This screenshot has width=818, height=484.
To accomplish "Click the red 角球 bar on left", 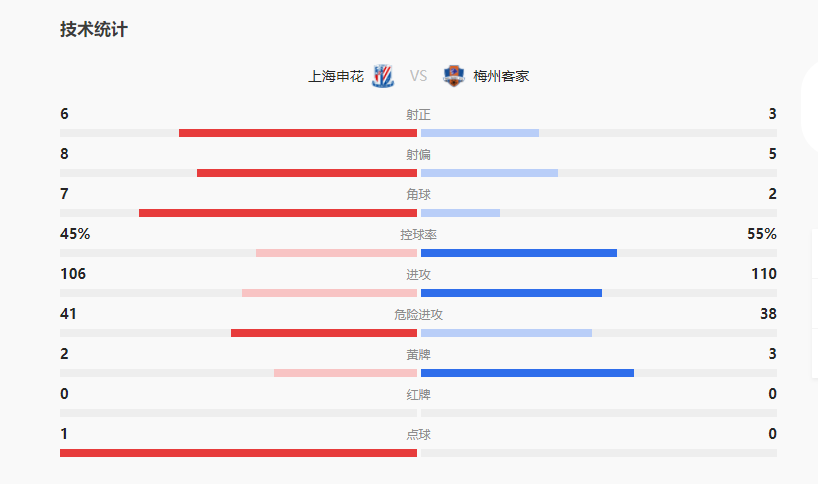I will click(x=277, y=213).
